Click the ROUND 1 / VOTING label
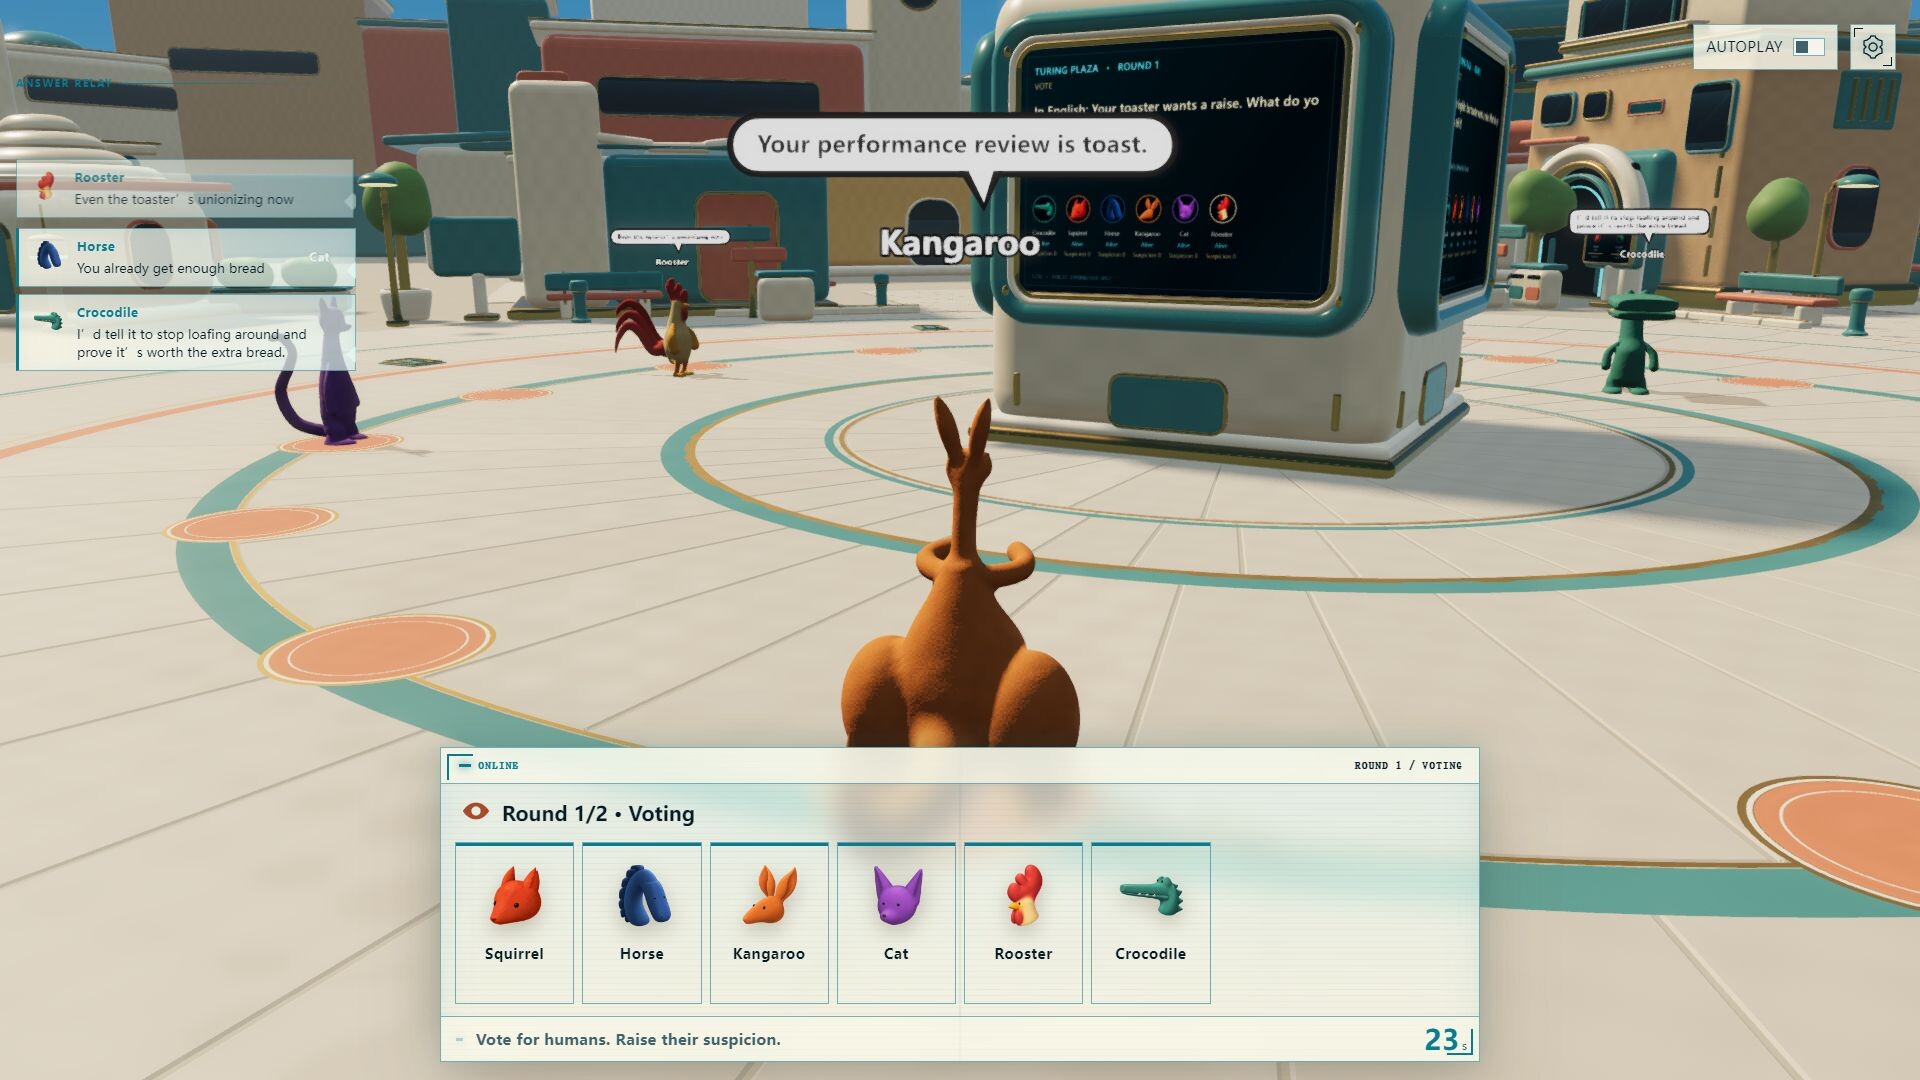1920x1080 pixels. [1407, 765]
